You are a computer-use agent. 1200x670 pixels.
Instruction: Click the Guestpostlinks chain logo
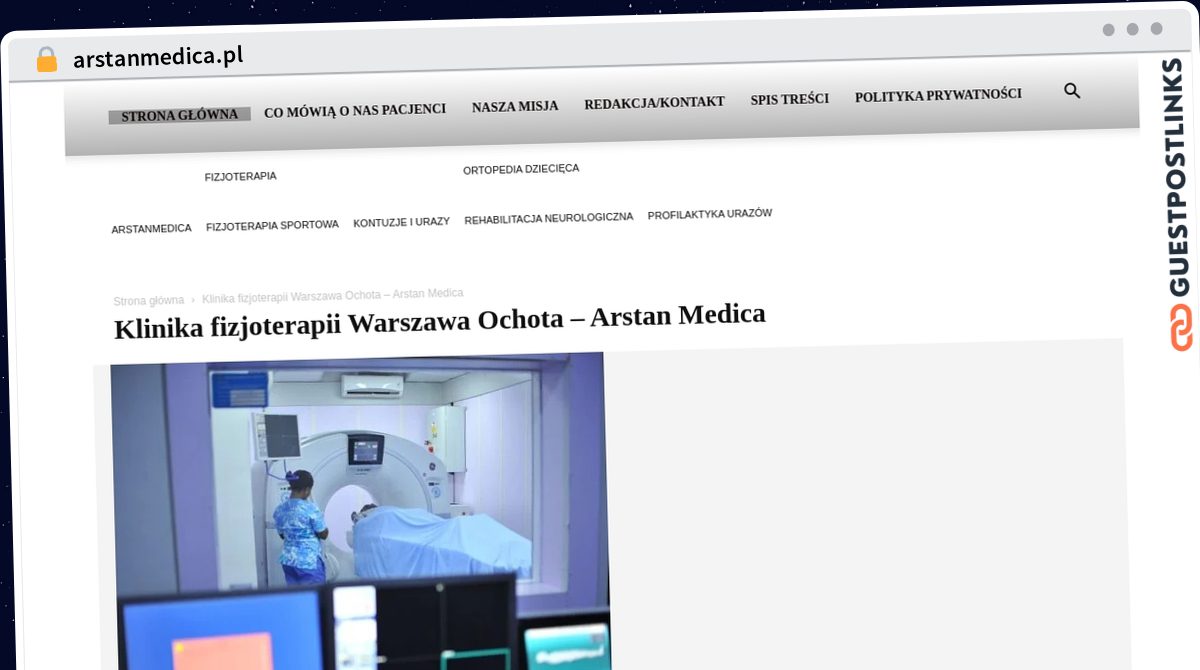coord(1181,329)
